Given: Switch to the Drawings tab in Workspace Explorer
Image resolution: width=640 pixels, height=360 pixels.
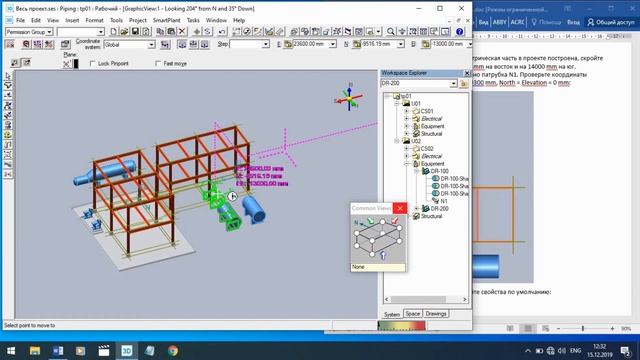Looking at the screenshot, I should click(436, 313).
